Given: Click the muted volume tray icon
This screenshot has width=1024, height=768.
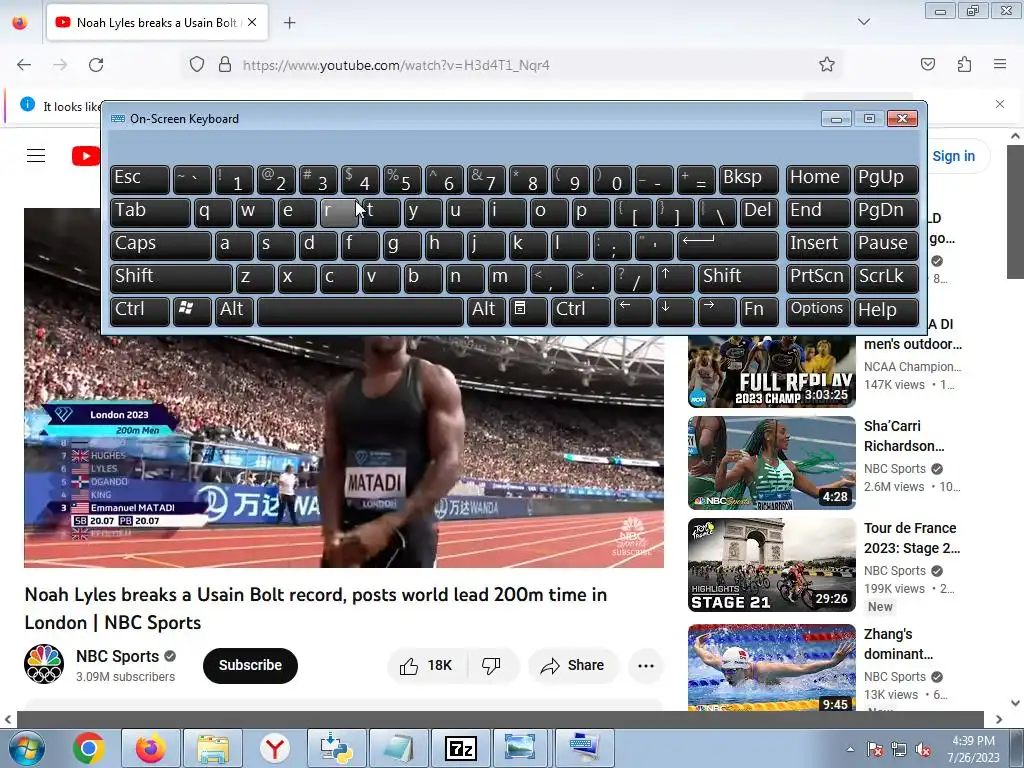Looking at the screenshot, I should 923,749.
